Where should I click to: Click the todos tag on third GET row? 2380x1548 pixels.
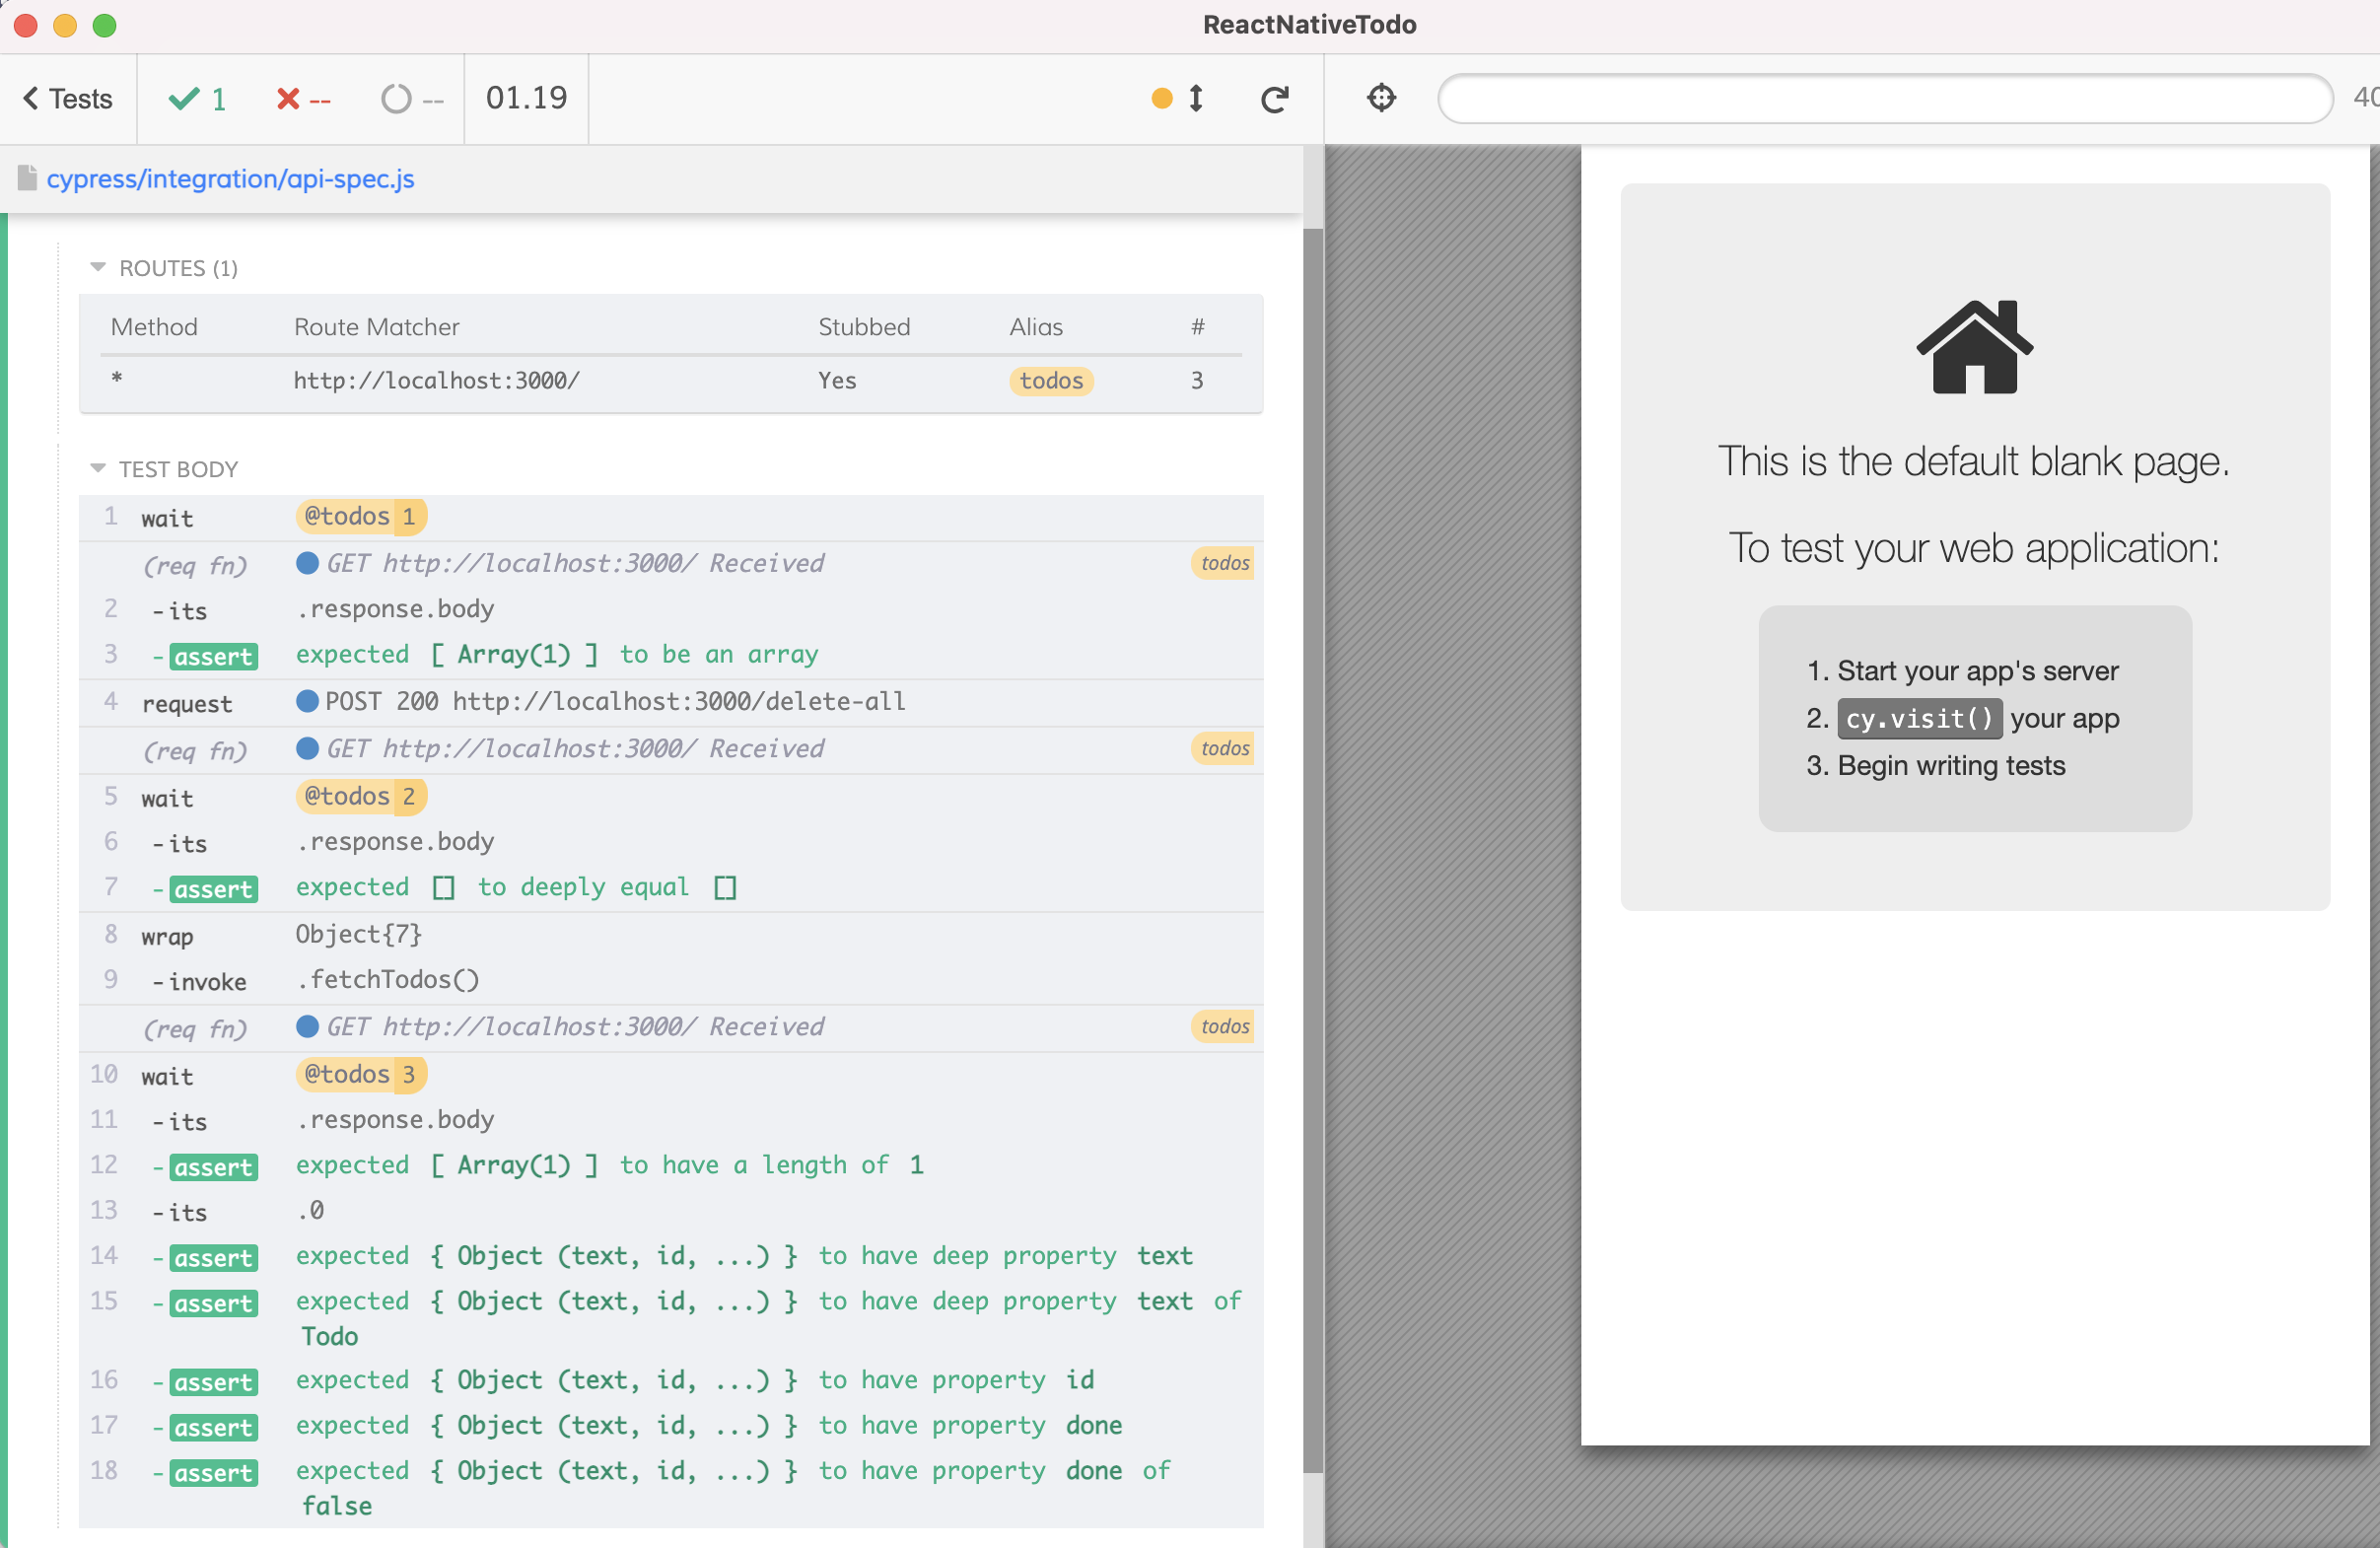1224,1026
